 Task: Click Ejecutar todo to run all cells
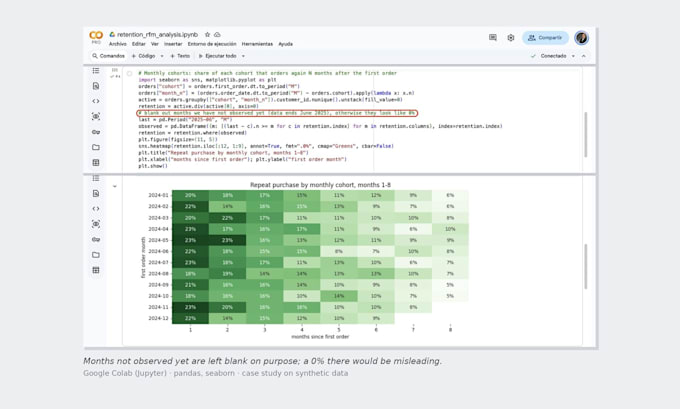point(217,56)
